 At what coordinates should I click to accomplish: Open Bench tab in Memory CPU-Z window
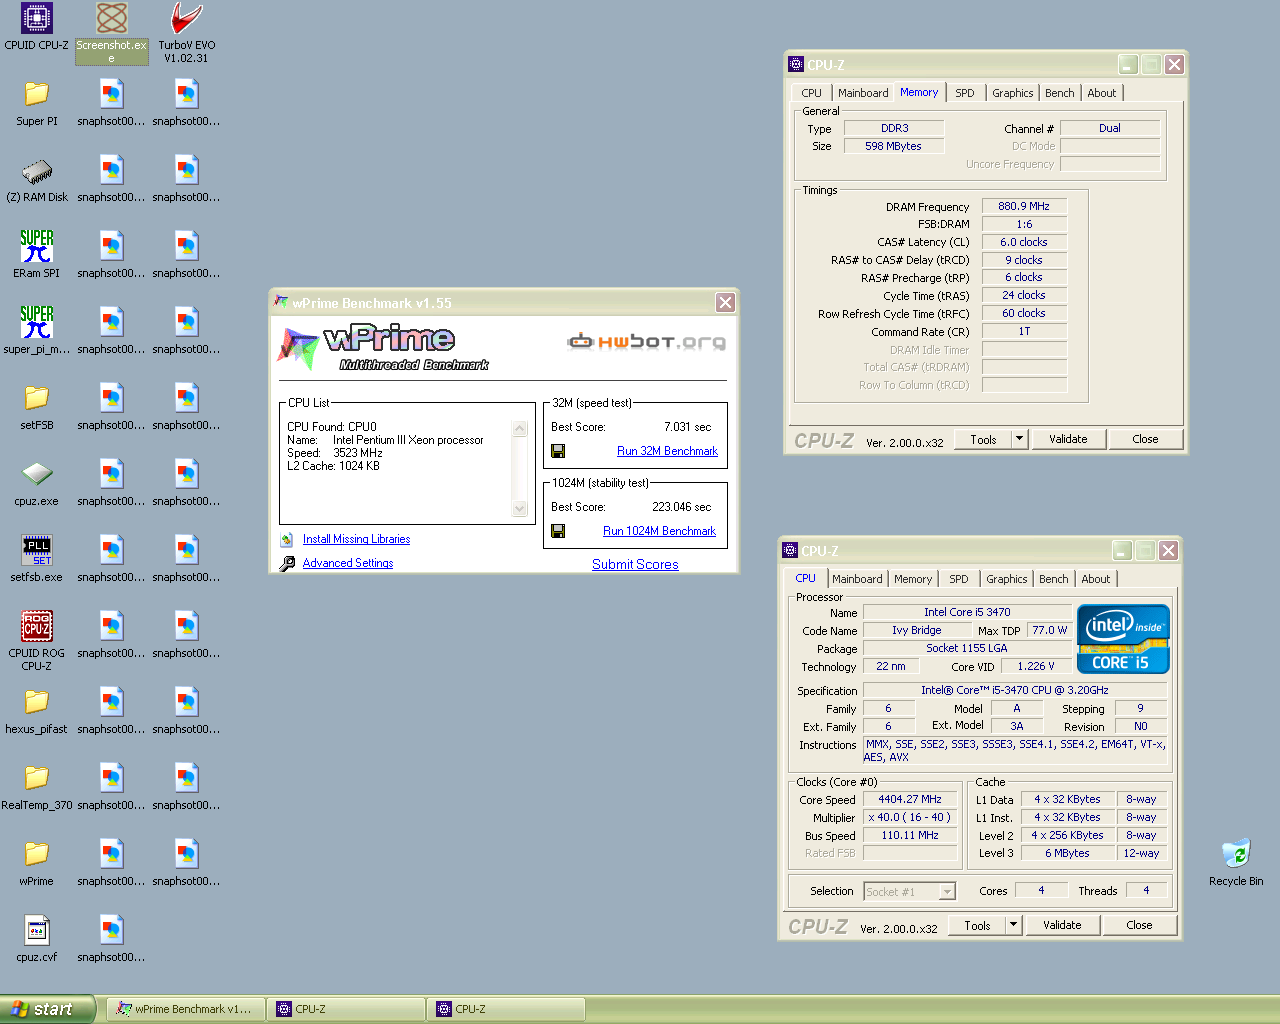pos(1059,93)
